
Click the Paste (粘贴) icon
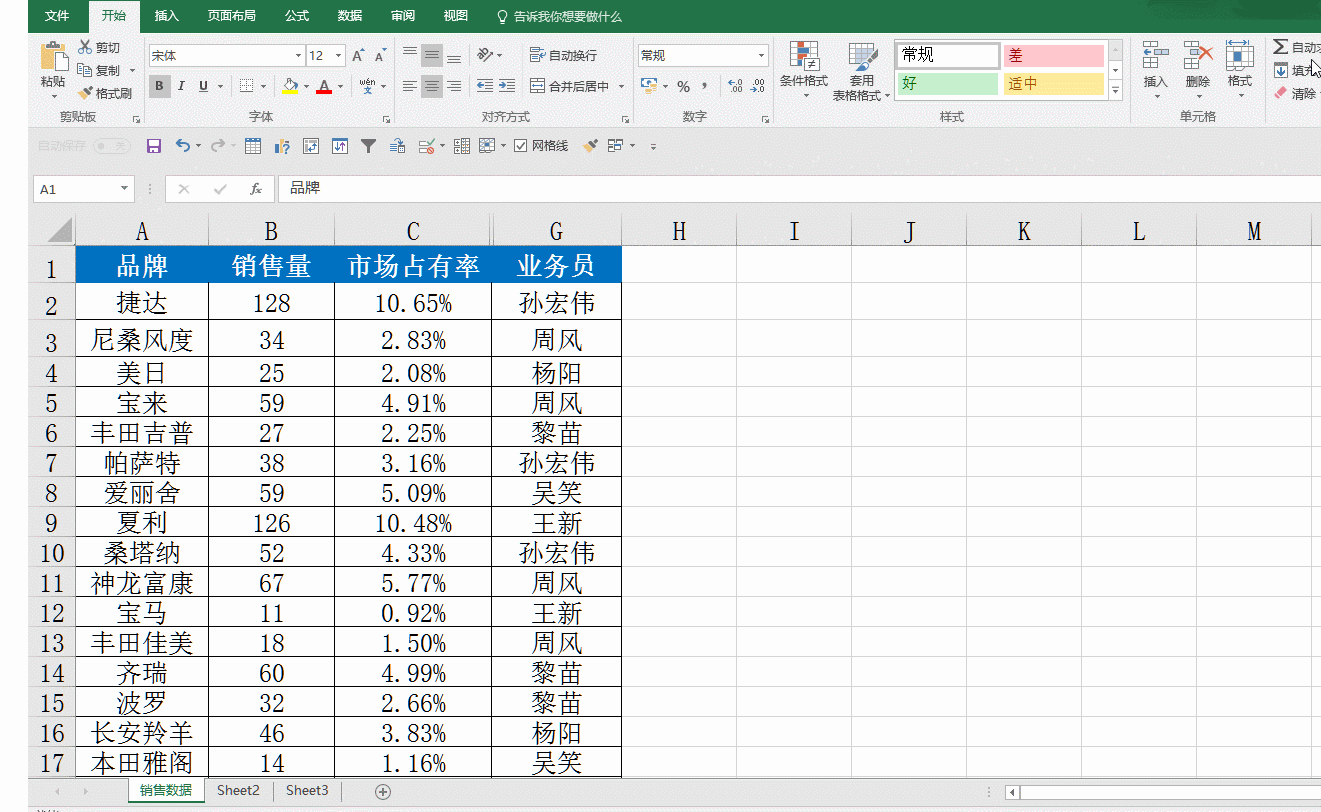pyautogui.click(x=52, y=56)
